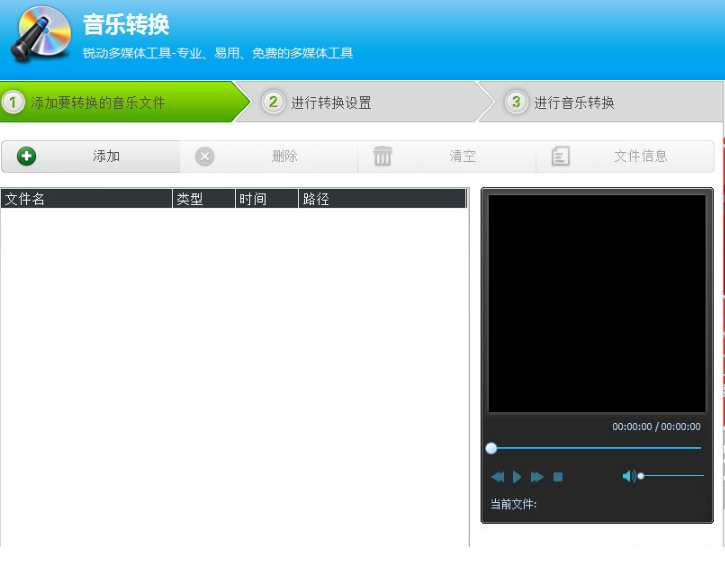This screenshot has width=725, height=568.
Task: Click the CD microphone app logo
Action: pos(41,34)
